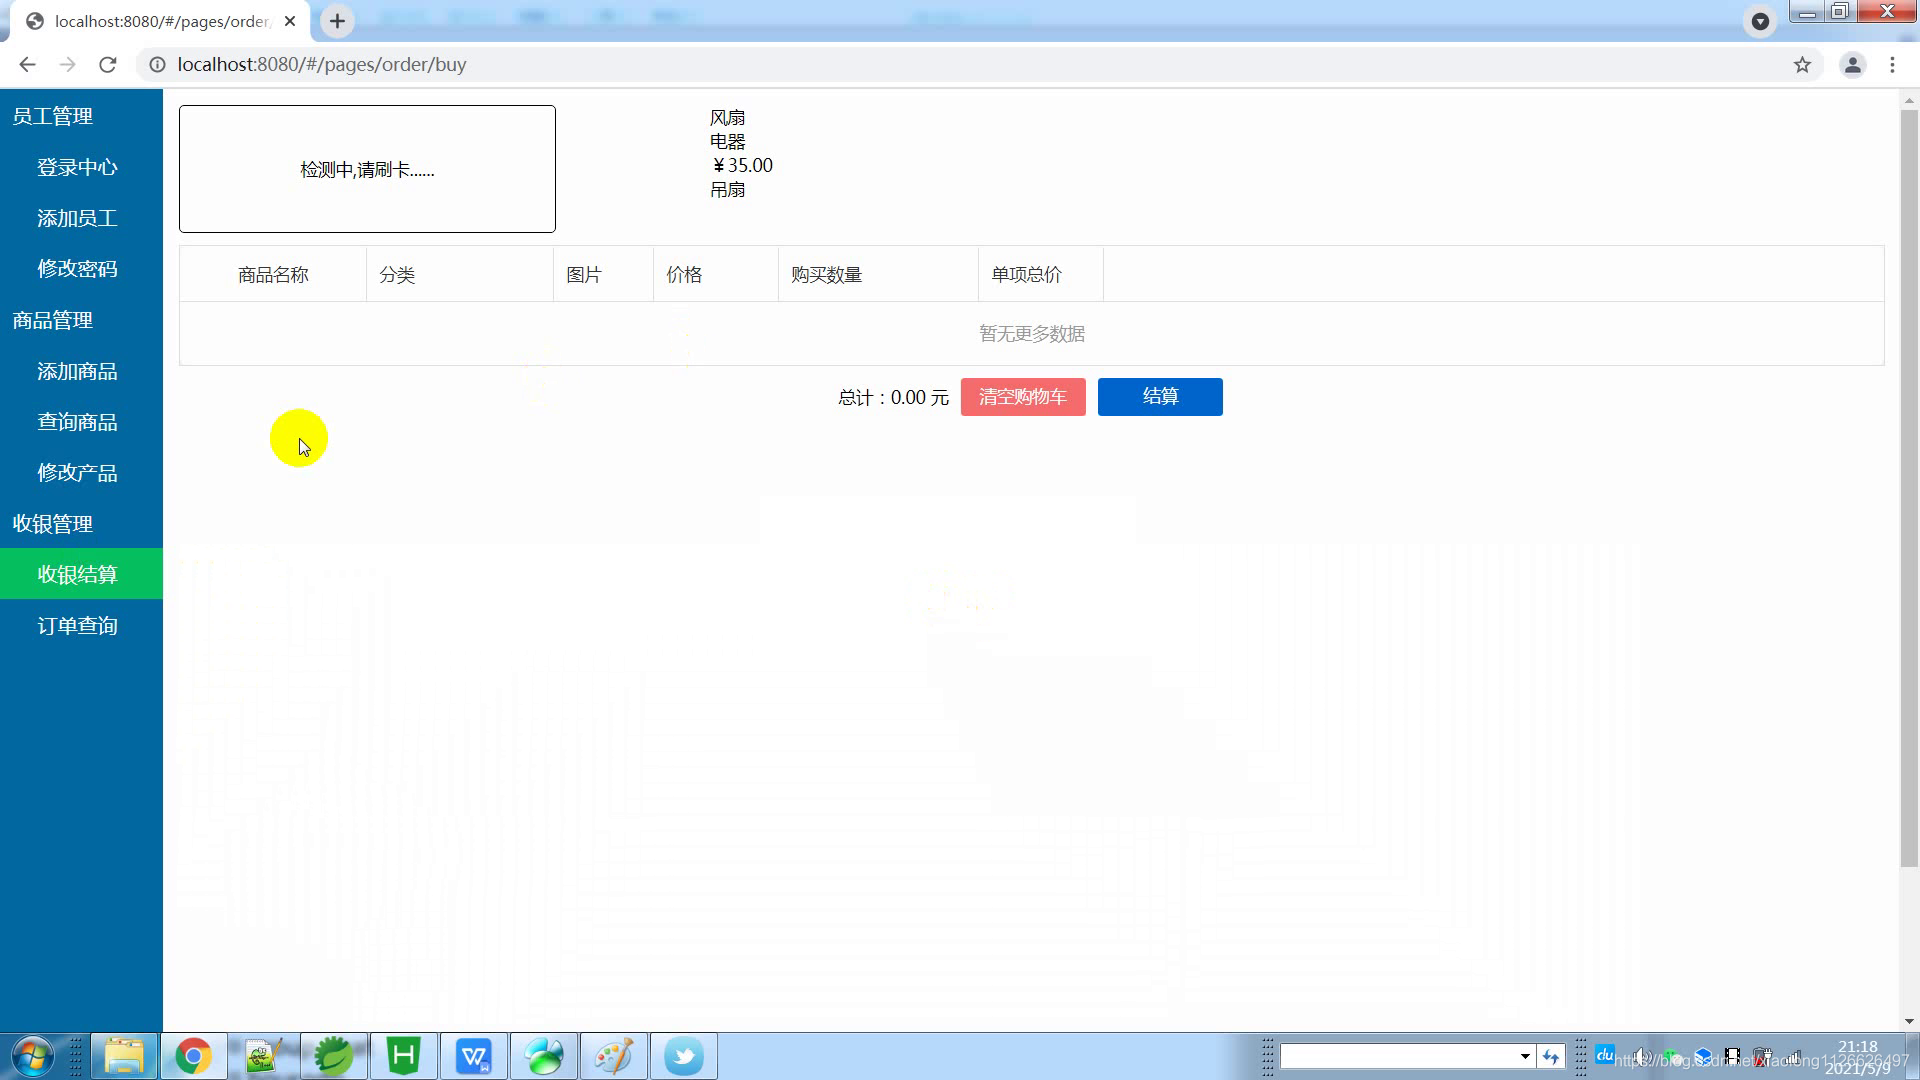Bookmark this page with star icon
The width and height of the screenshot is (1920, 1080).
[1802, 65]
